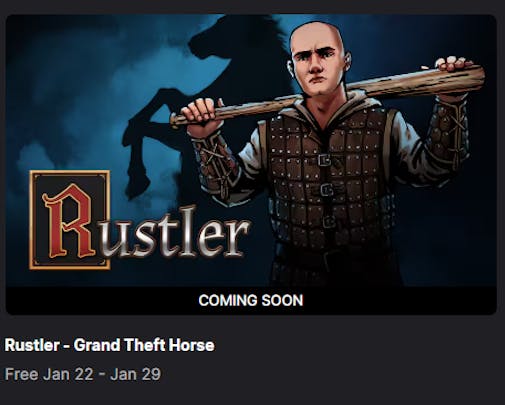Click the Free Jan 22 - Jan 29 text
The height and width of the screenshot is (405, 505).
(x=83, y=374)
